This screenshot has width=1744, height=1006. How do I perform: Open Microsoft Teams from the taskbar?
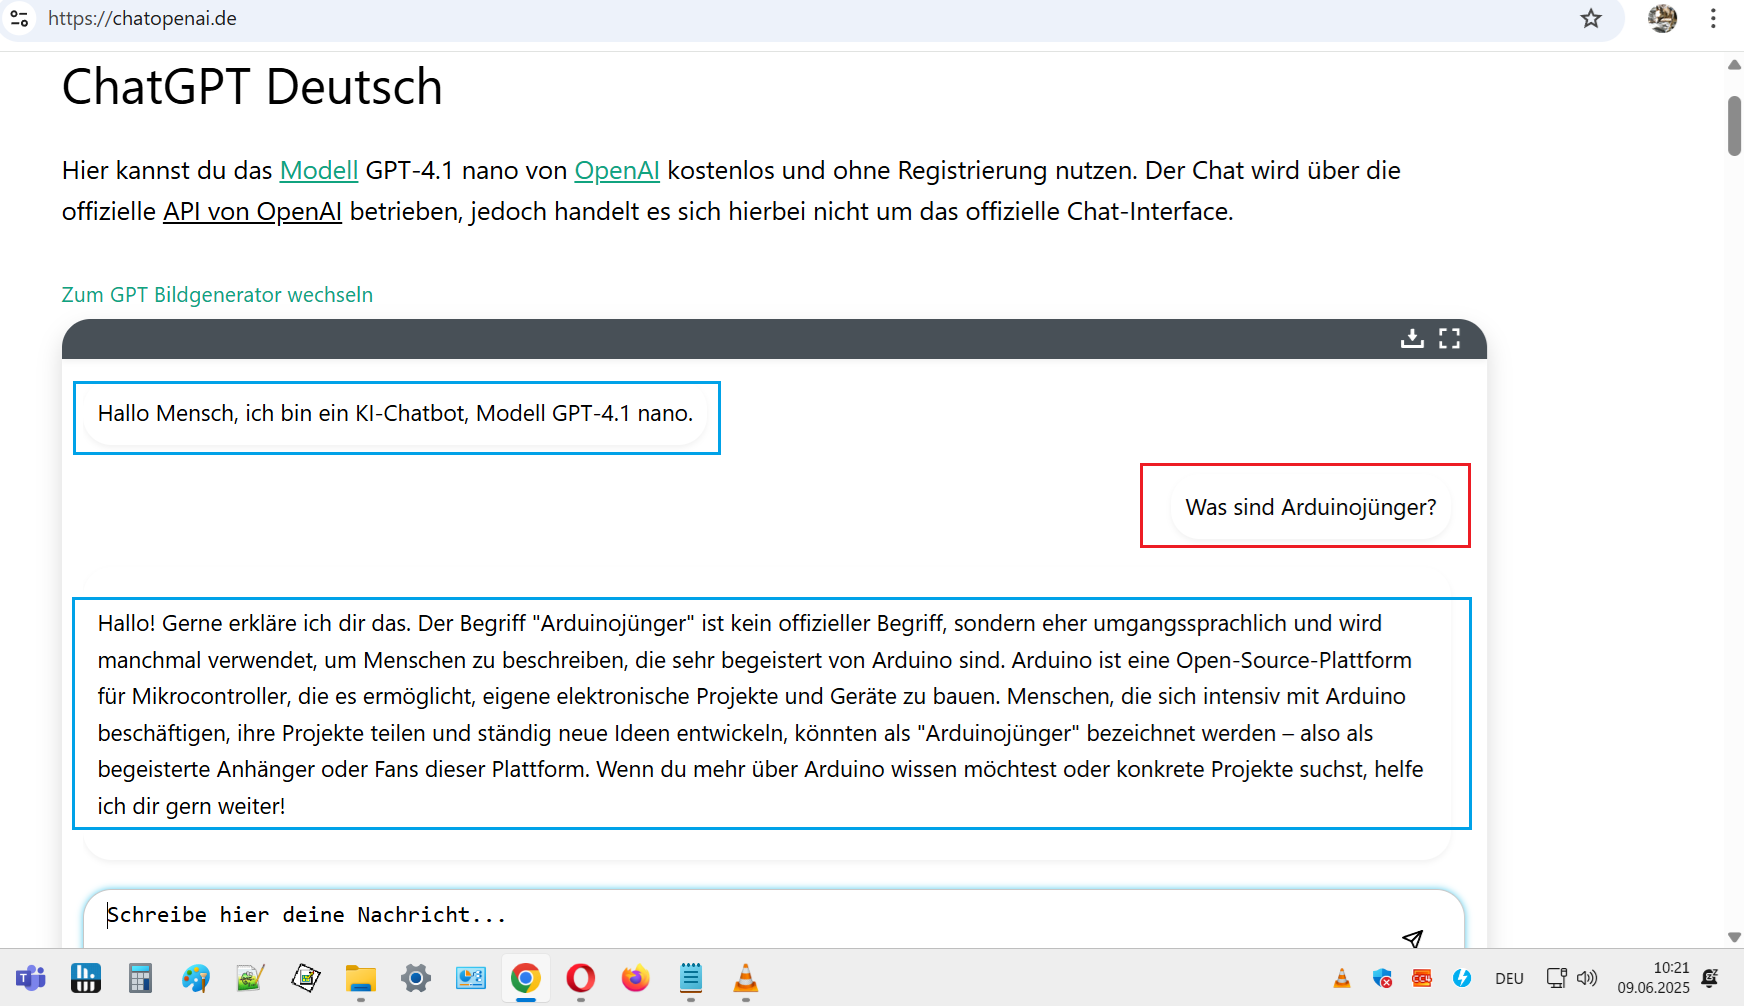31,978
